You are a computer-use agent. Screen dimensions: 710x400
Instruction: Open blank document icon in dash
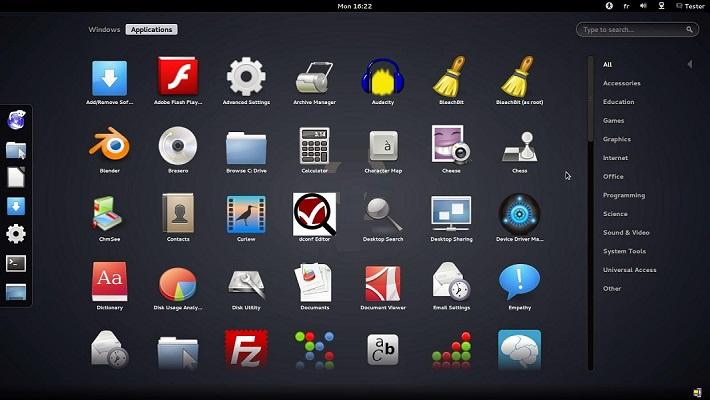coord(16,177)
